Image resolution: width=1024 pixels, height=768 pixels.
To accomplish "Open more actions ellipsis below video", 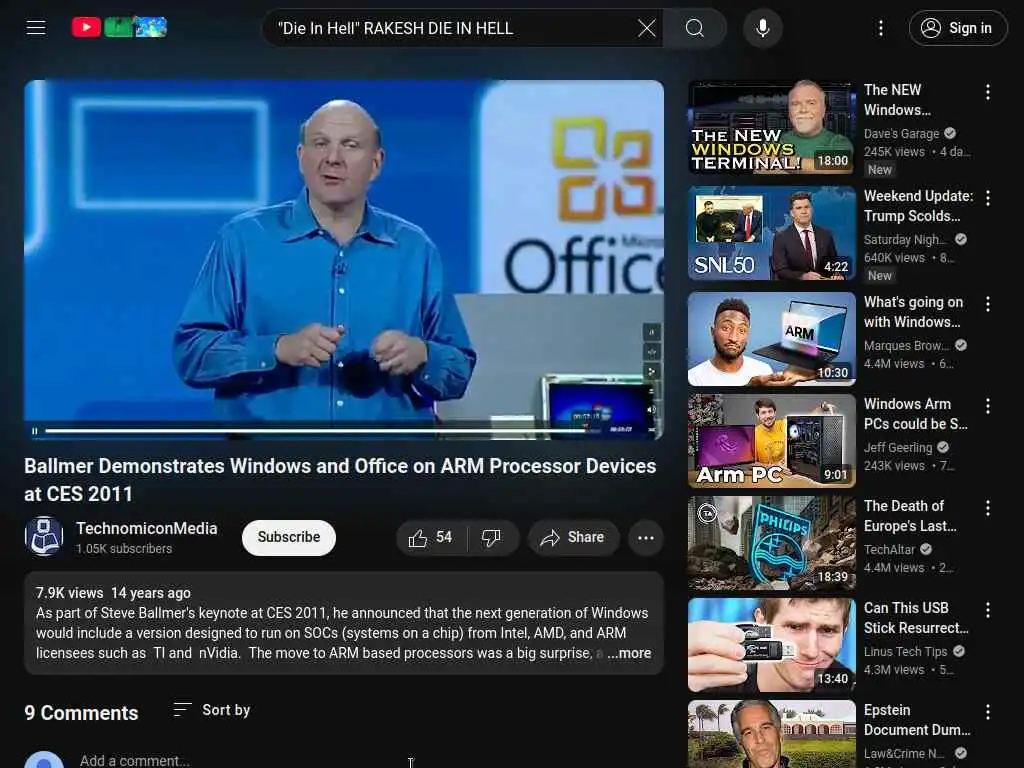I will [646, 537].
